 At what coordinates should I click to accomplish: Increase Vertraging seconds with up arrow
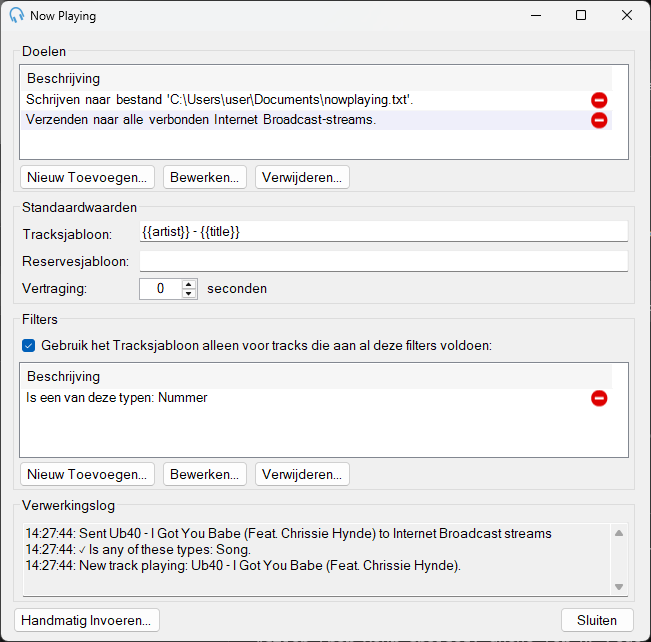(189, 285)
